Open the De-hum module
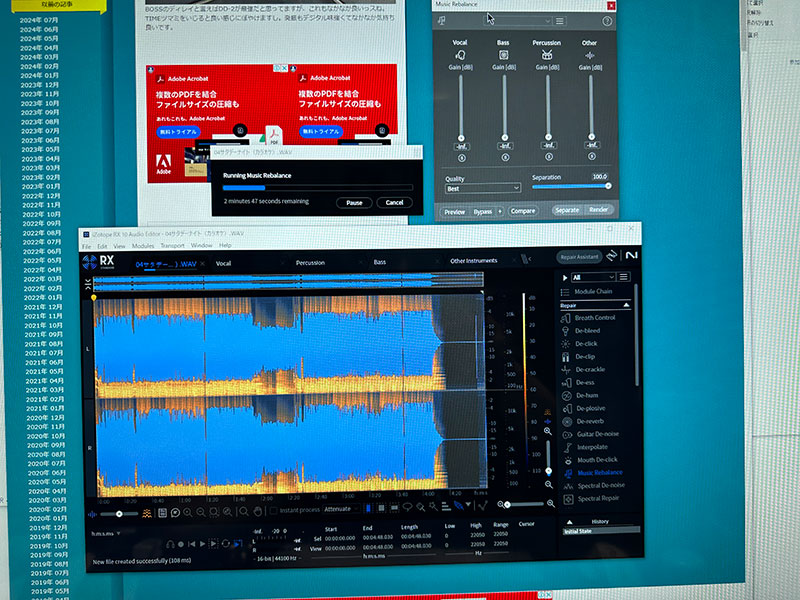This screenshot has width=800, height=600. pos(581,395)
